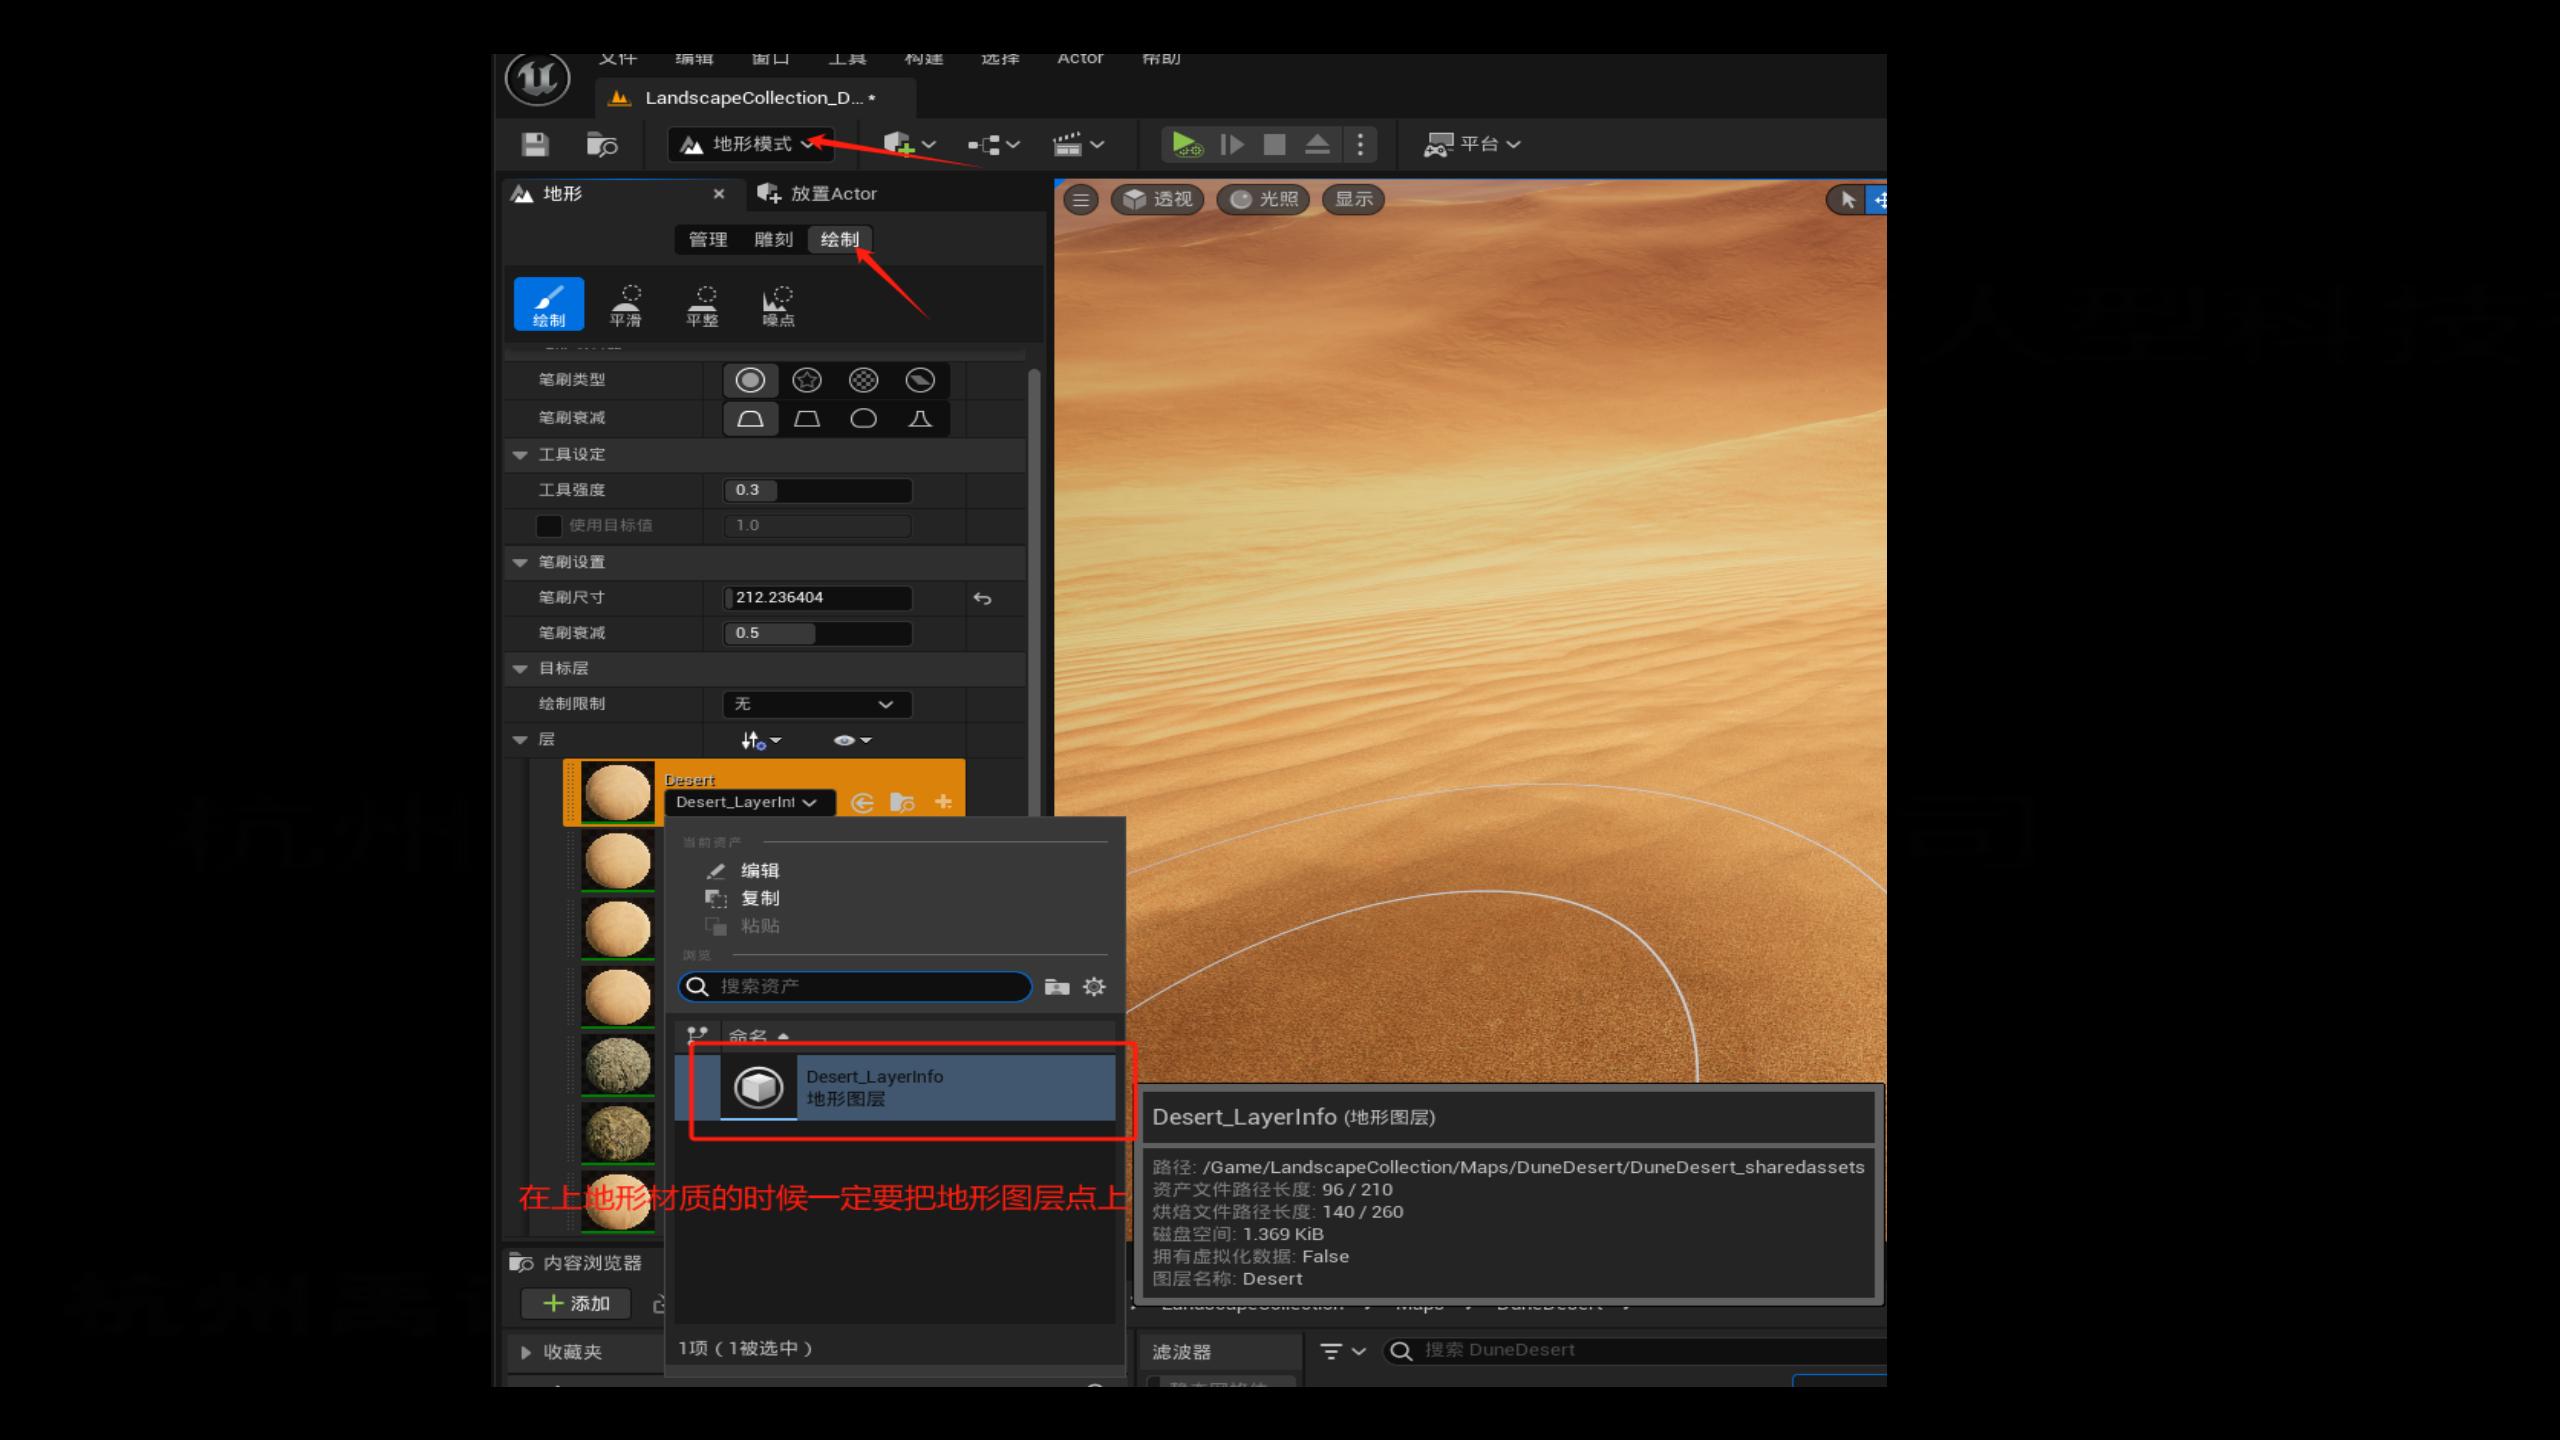Select the 绘制 tab

tap(840, 239)
